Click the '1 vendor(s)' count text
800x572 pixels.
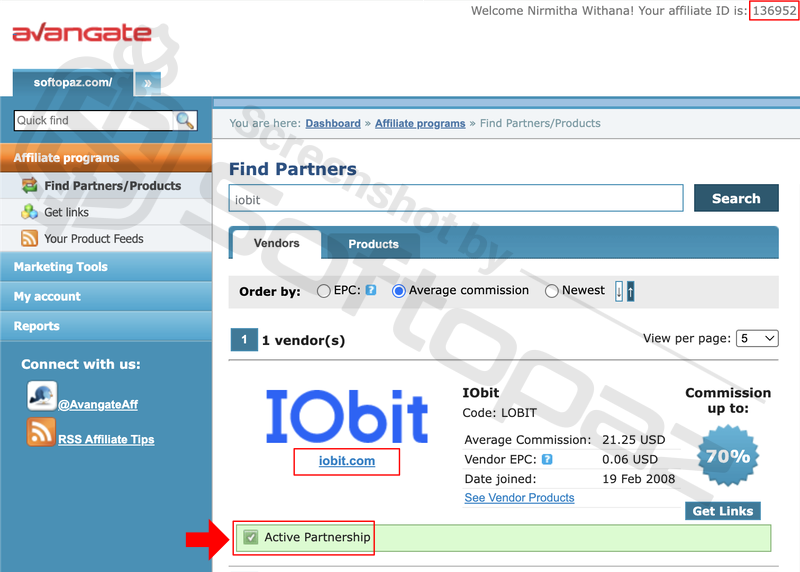tap(304, 340)
